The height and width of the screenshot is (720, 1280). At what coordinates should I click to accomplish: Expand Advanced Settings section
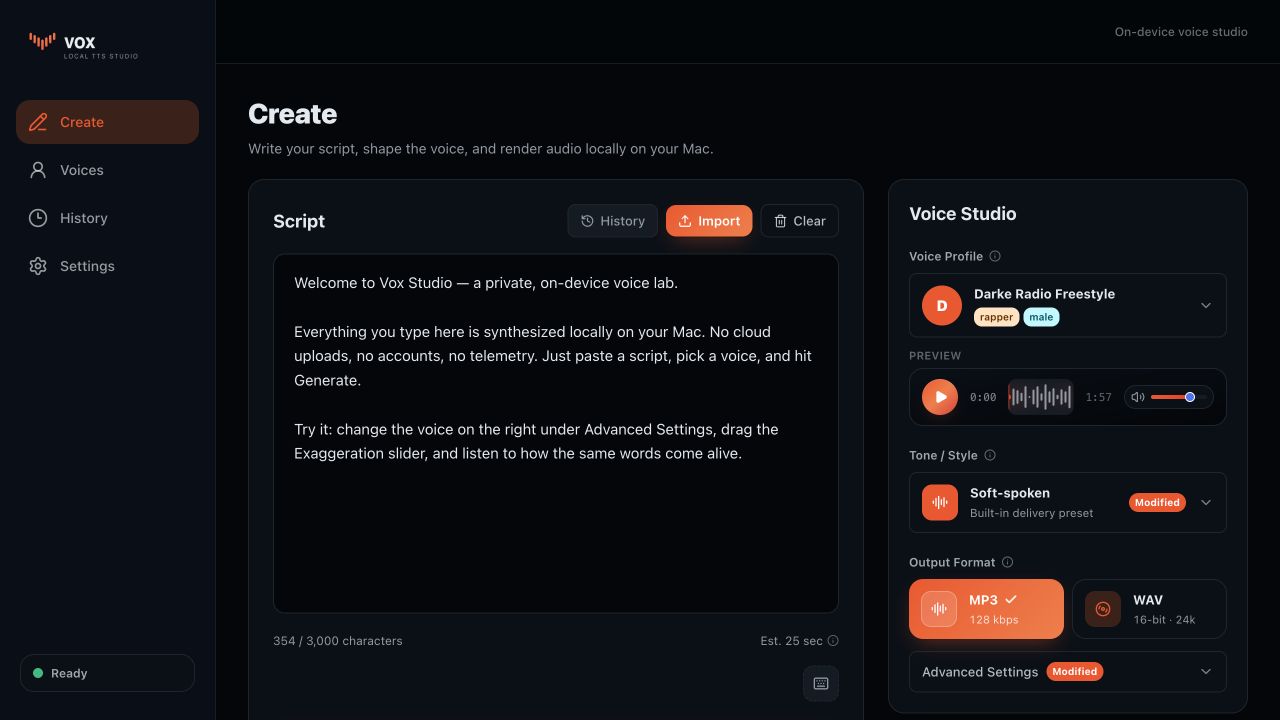click(1068, 672)
